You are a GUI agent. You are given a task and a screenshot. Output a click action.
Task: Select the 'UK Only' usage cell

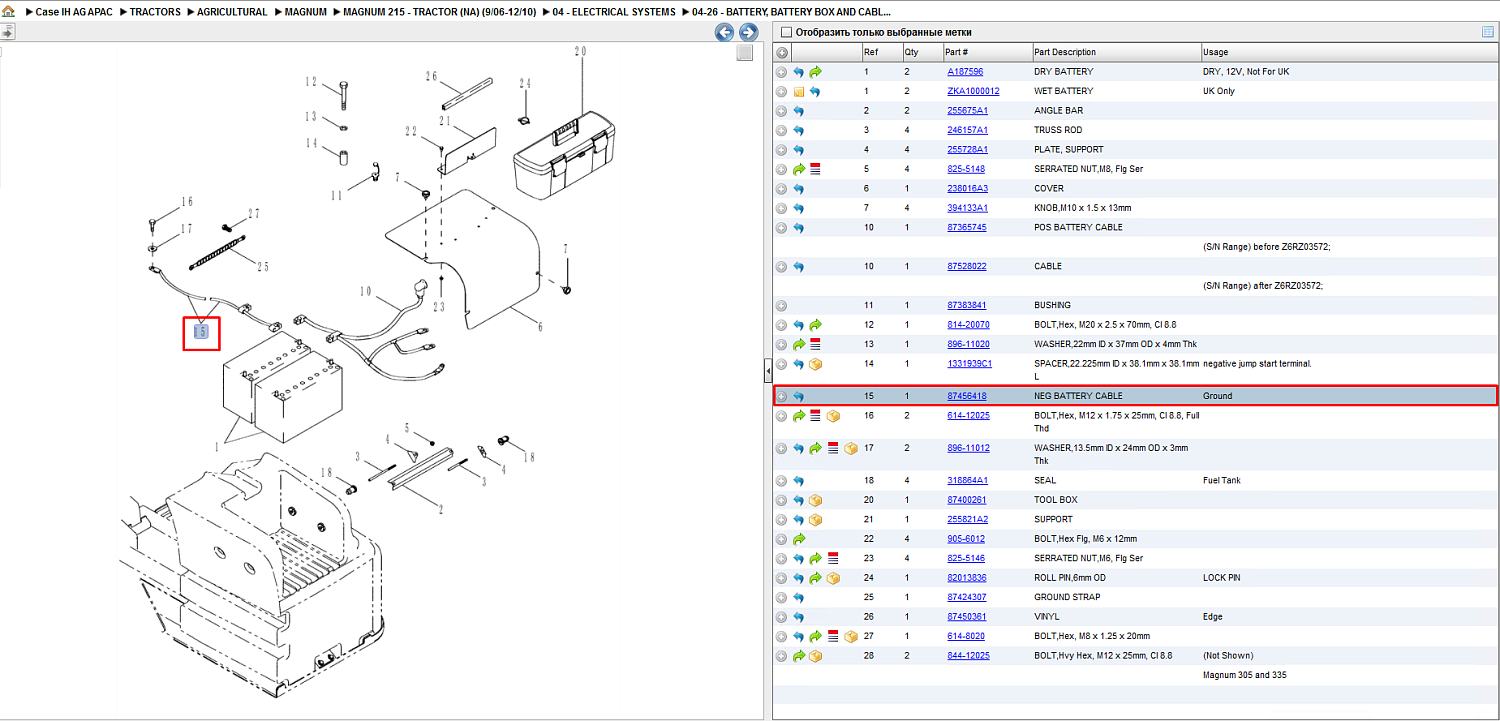tap(1219, 92)
